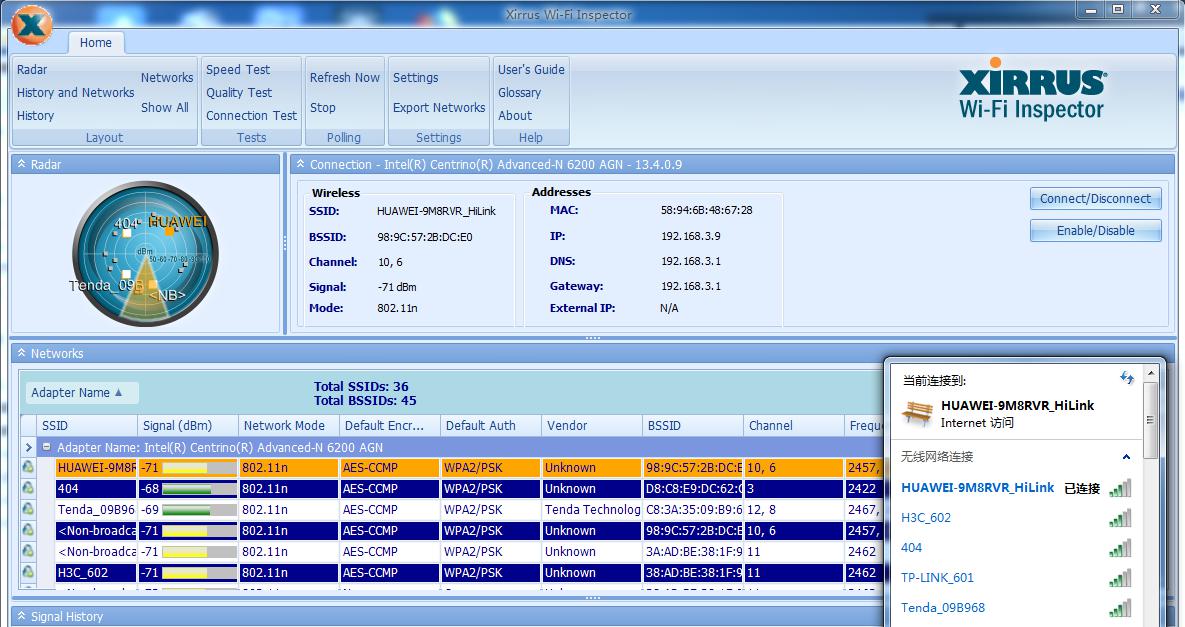Click the Connect/Disconnect button
Image resolution: width=1185 pixels, height=627 pixels.
pos(1095,199)
